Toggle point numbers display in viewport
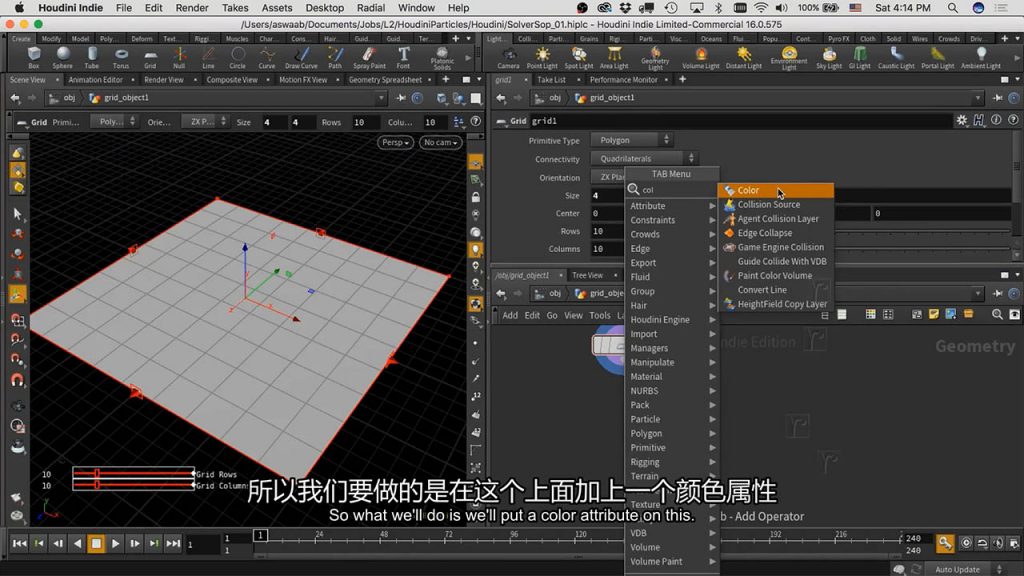 click(x=476, y=396)
